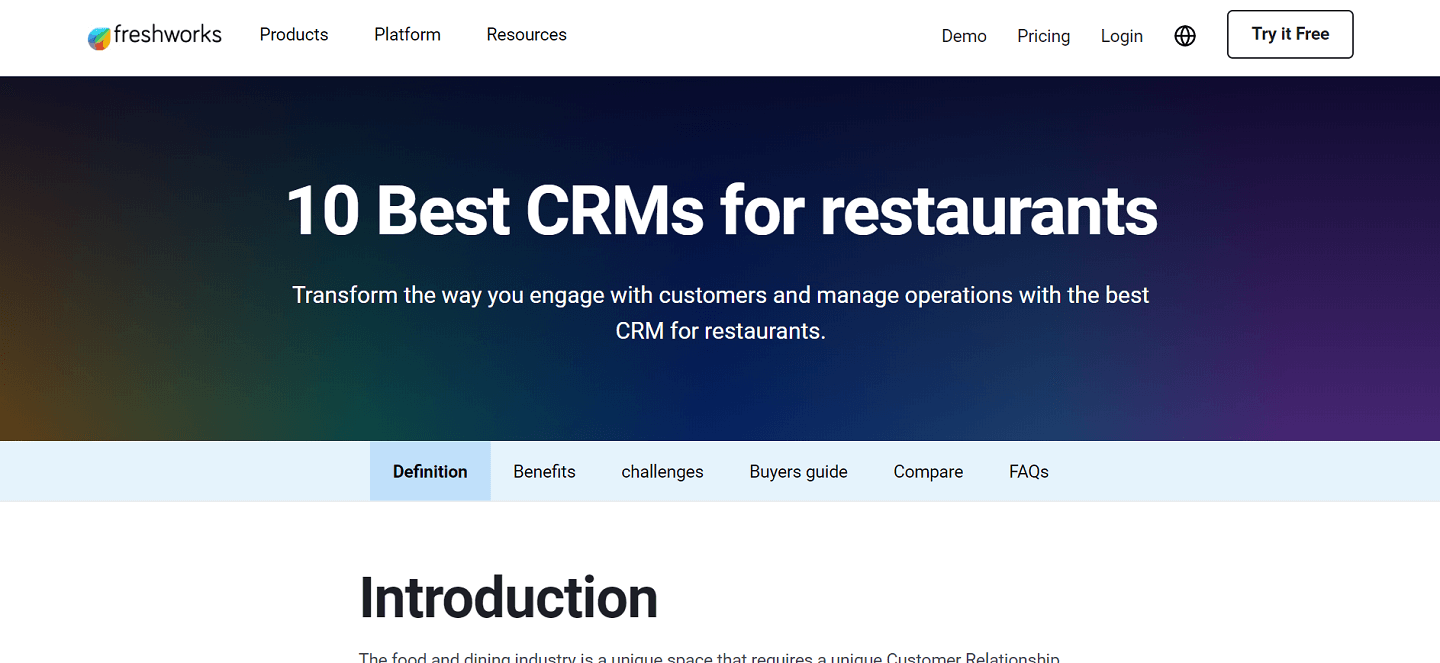Expand the Platform navigation dropdown
The width and height of the screenshot is (1440, 663).
[407, 34]
